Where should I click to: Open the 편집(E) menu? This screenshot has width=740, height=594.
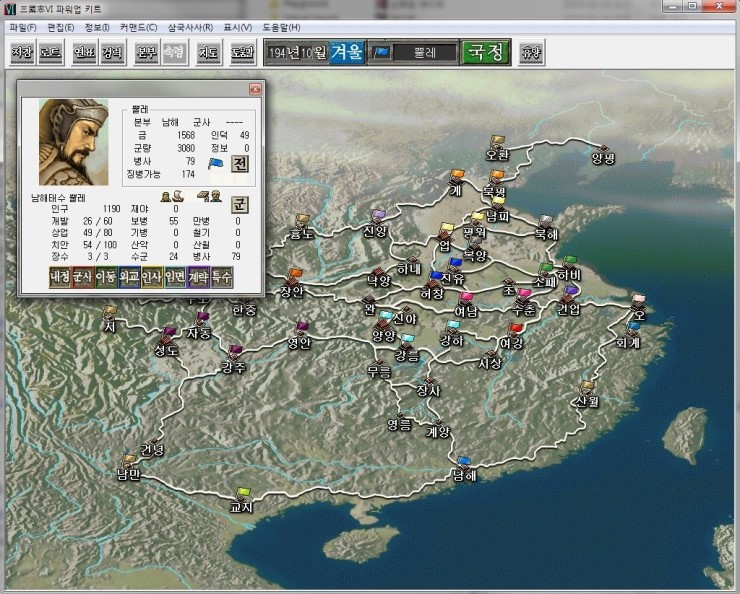pyautogui.click(x=61, y=27)
